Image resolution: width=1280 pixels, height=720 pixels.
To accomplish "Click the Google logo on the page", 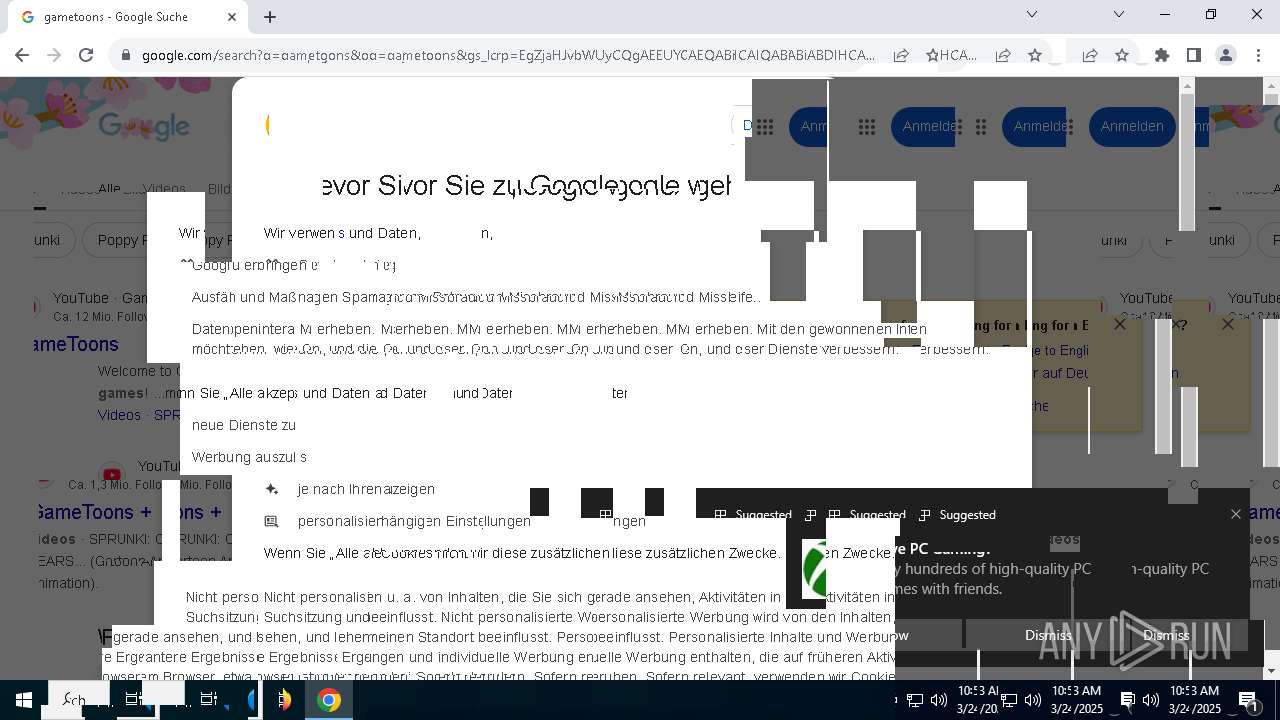I will click(x=144, y=126).
